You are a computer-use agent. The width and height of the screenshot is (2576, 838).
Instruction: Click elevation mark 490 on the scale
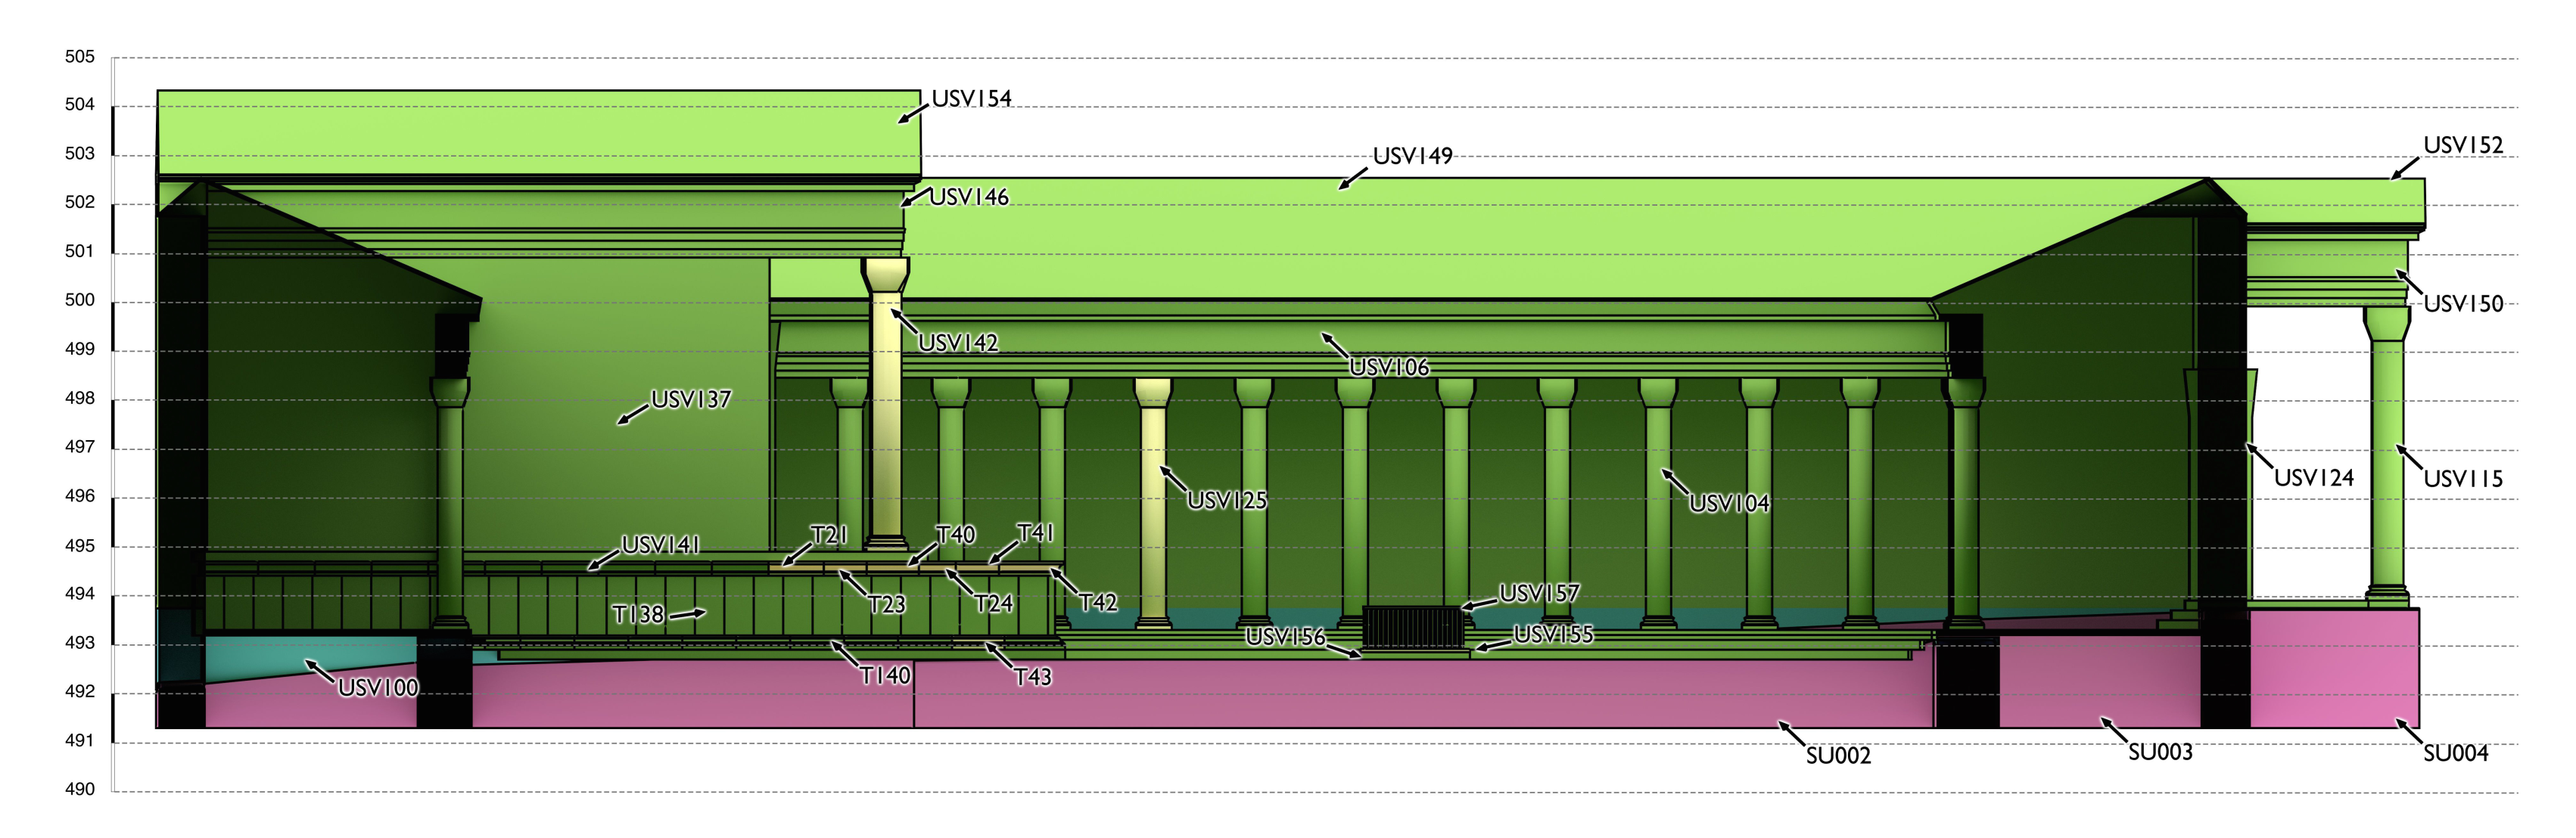tap(80, 789)
